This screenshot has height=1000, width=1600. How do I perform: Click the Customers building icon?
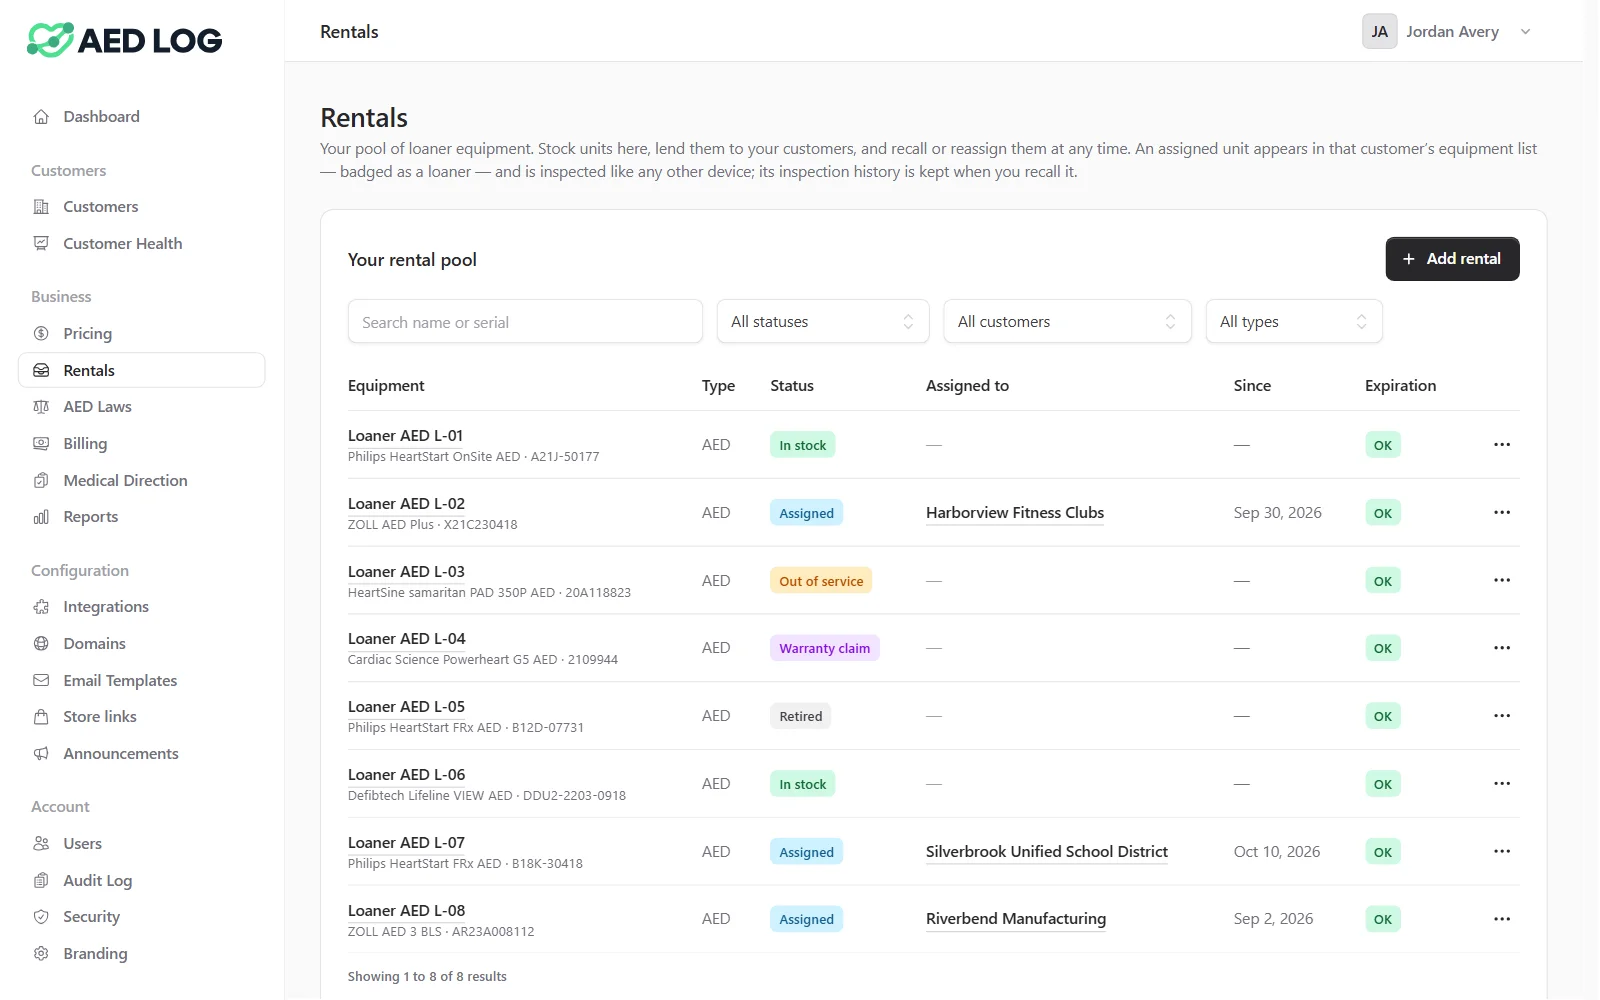(41, 207)
